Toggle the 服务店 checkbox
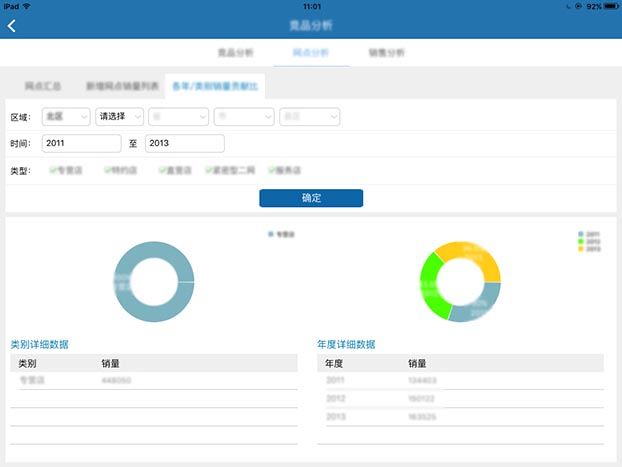Viewport: 622px width, 467px height. [x=271, y=171]
